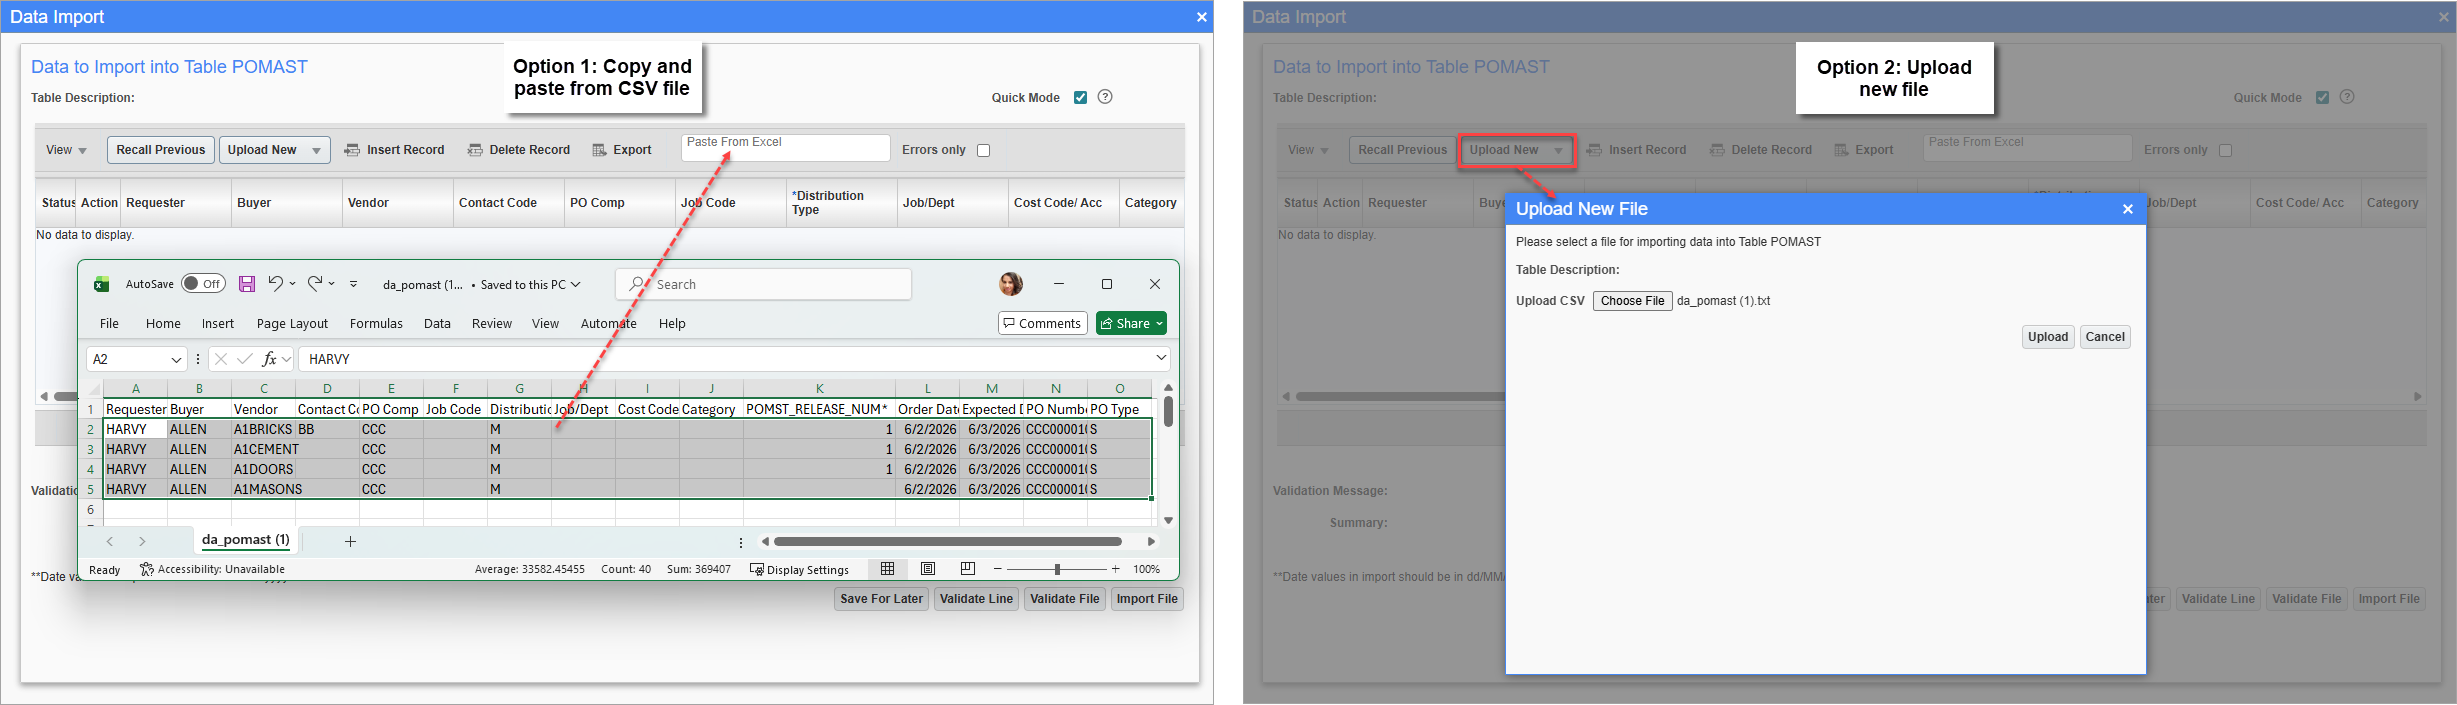Open the Name Box A2 dropdown

coord(176,359)
